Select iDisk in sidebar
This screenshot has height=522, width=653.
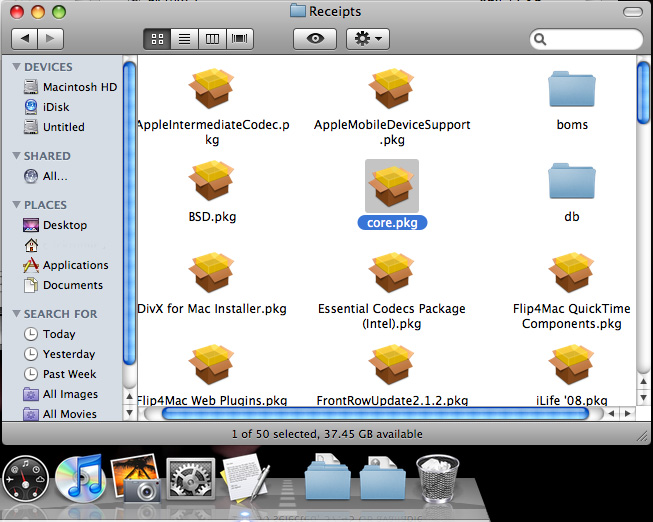coord(47,107)
